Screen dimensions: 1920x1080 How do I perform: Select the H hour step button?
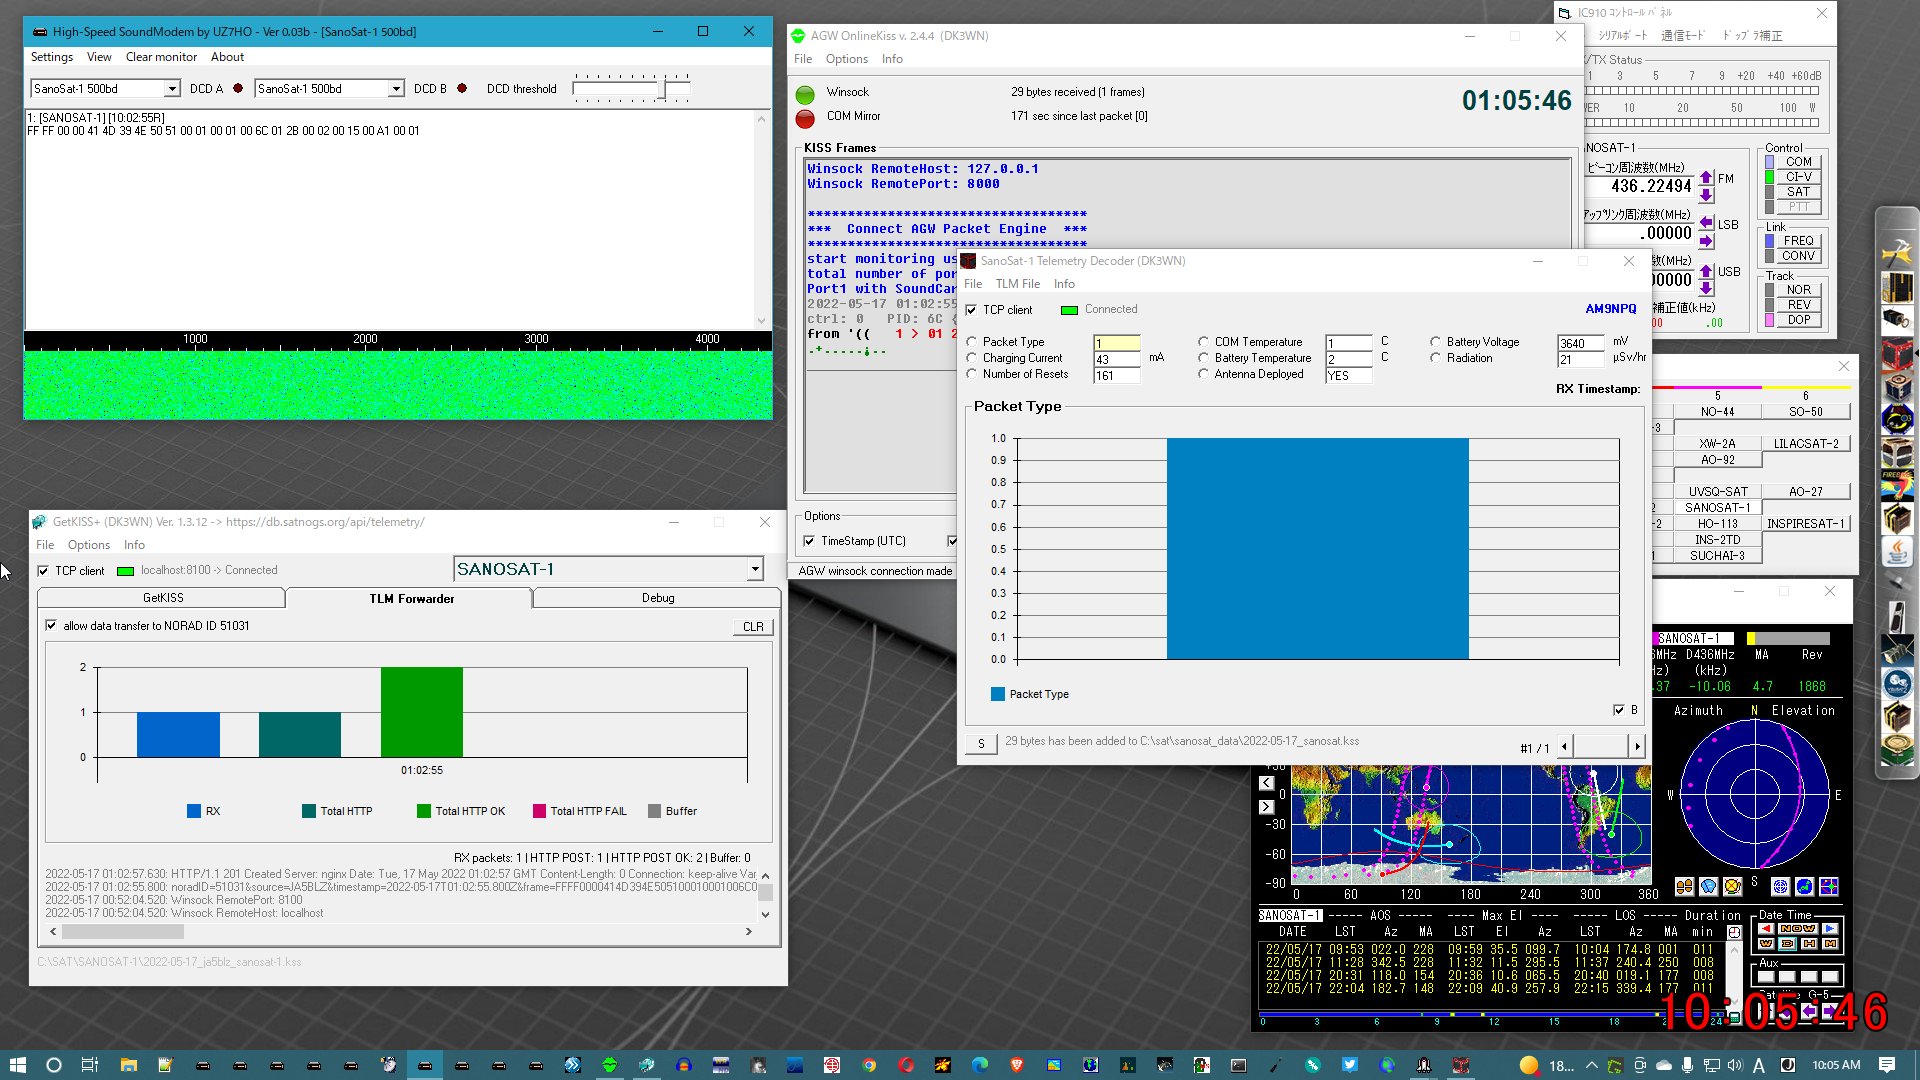(1809, 943)
